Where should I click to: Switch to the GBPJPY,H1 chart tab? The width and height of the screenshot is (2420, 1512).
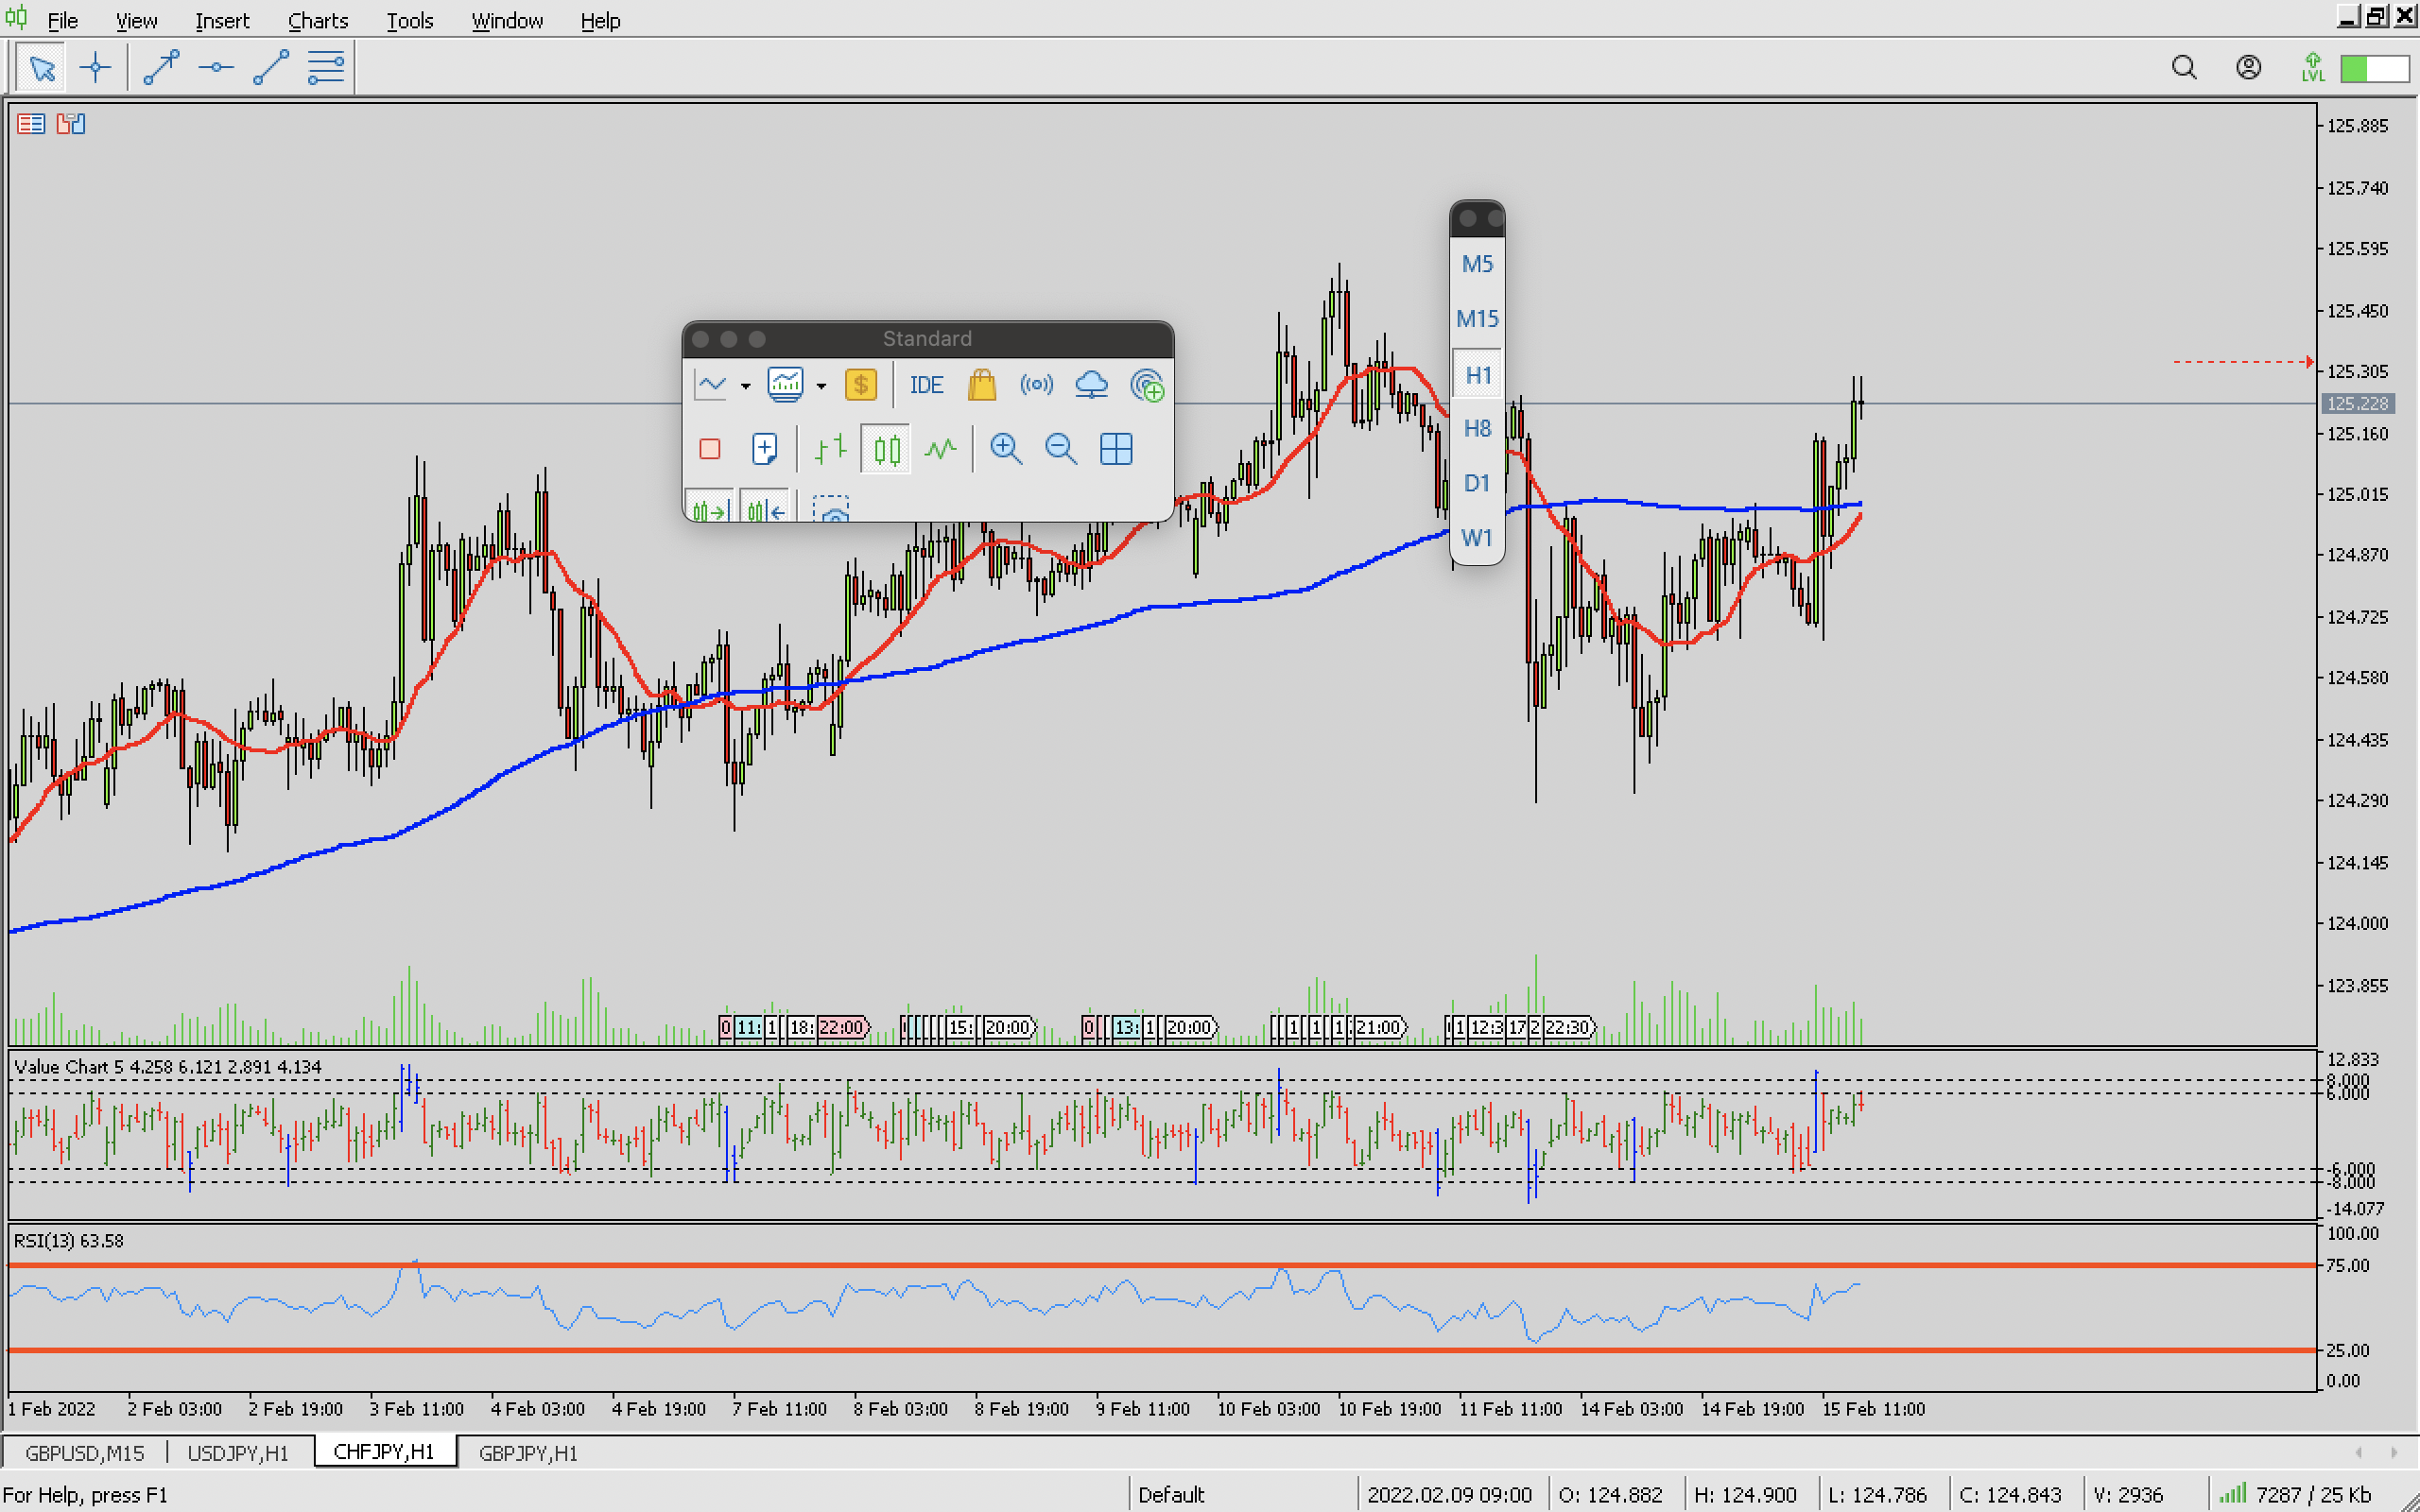[x=528, y=1452]
